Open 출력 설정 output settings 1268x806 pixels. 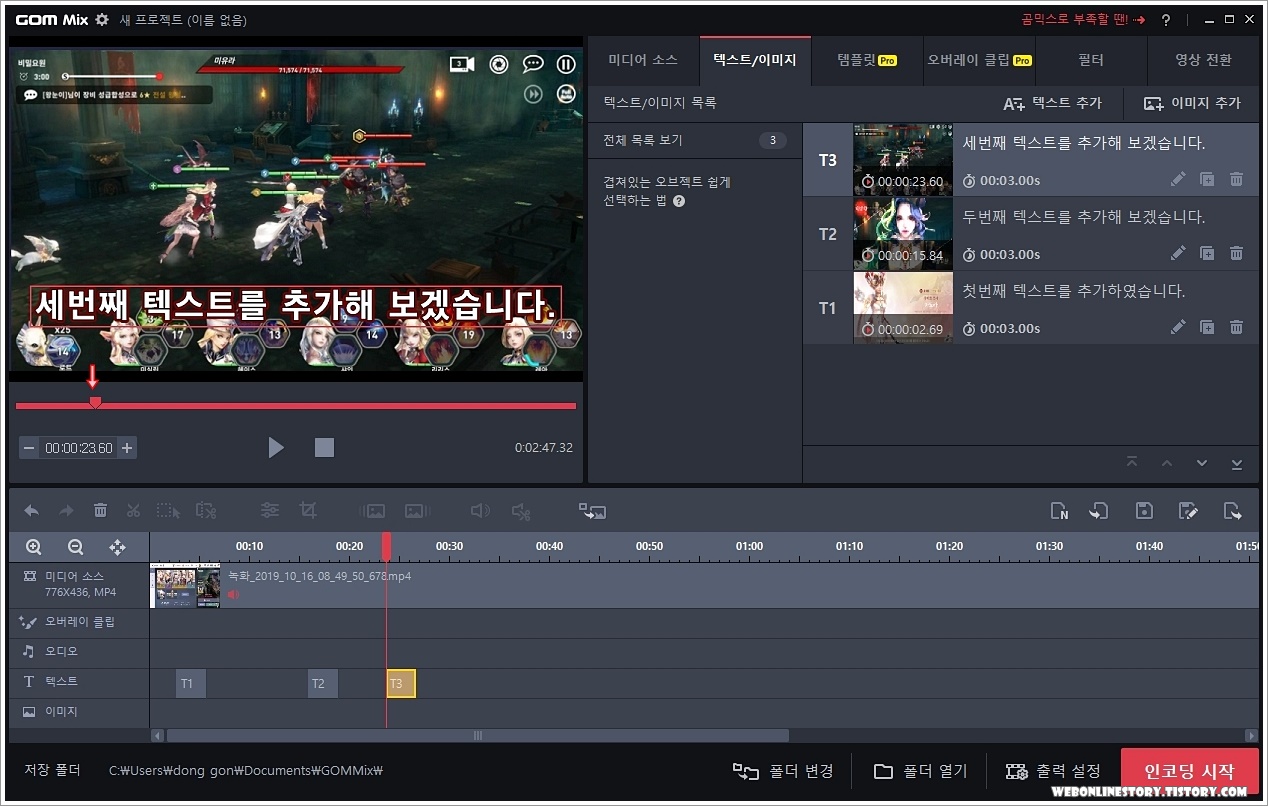1053,771
